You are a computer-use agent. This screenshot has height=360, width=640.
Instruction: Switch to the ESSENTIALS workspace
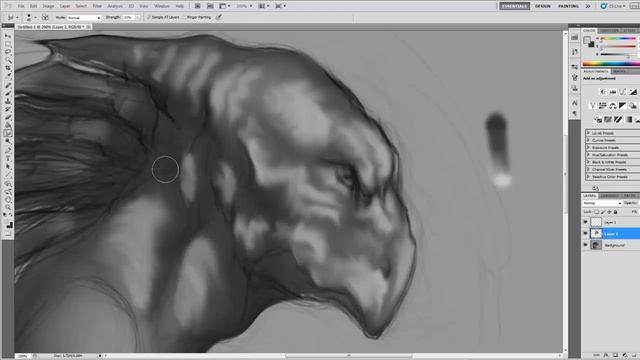(x=514, y=6)
